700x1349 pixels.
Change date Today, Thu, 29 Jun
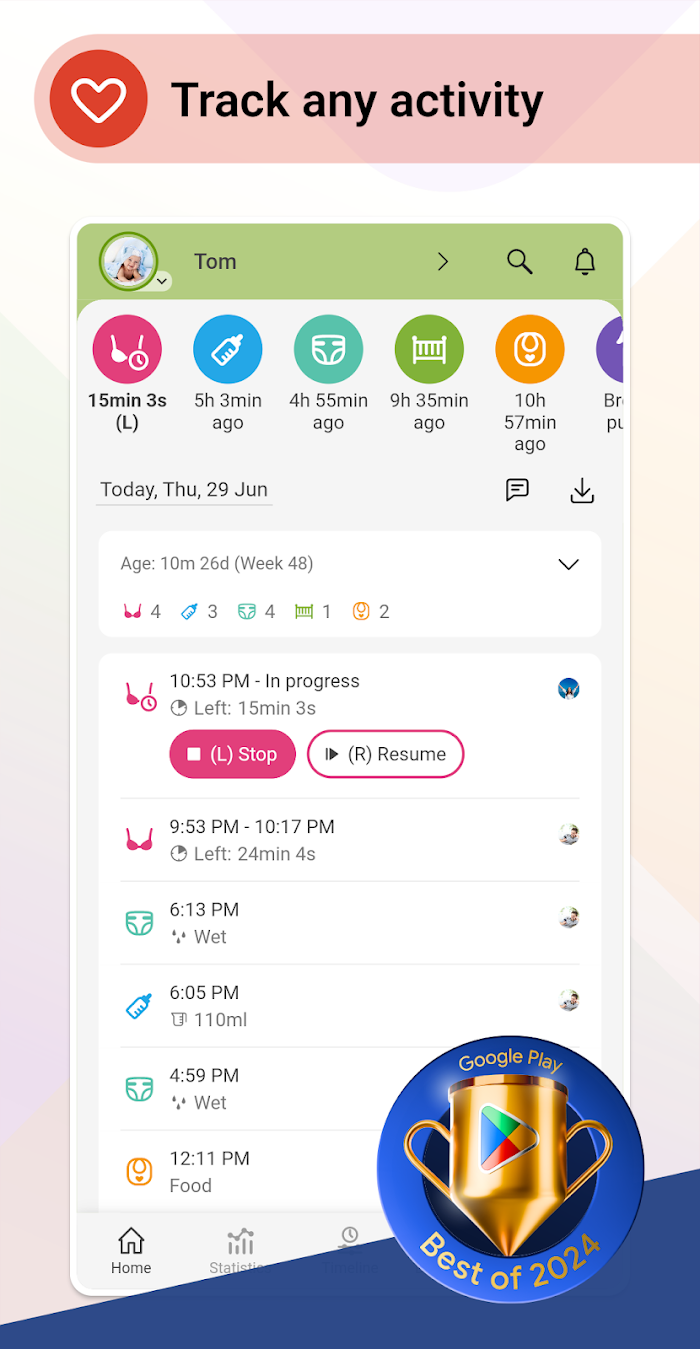tap(184, 490)
